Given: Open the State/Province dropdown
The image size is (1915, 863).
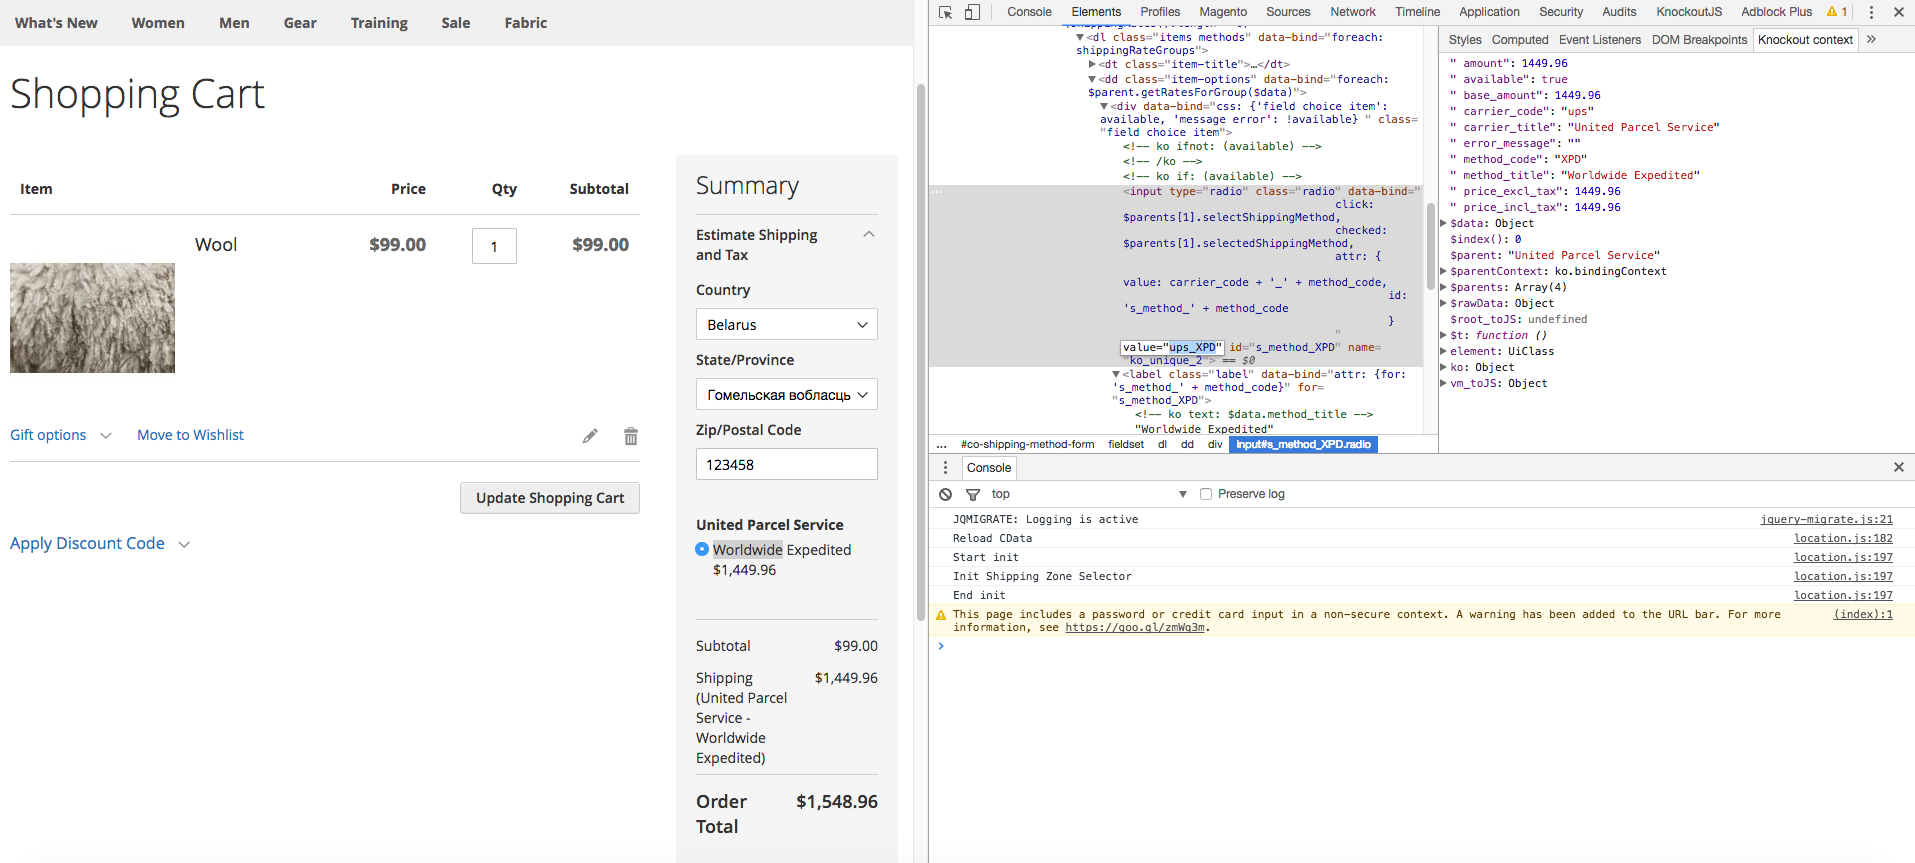Looking at the screenshot, I should pyautogui.click(x=786, y=395).
